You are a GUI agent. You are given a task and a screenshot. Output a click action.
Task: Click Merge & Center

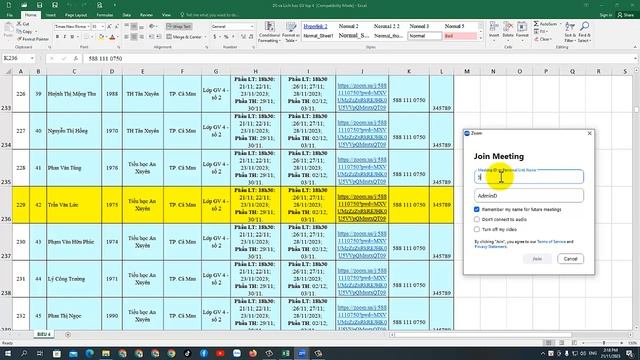[x=184, y=37]
